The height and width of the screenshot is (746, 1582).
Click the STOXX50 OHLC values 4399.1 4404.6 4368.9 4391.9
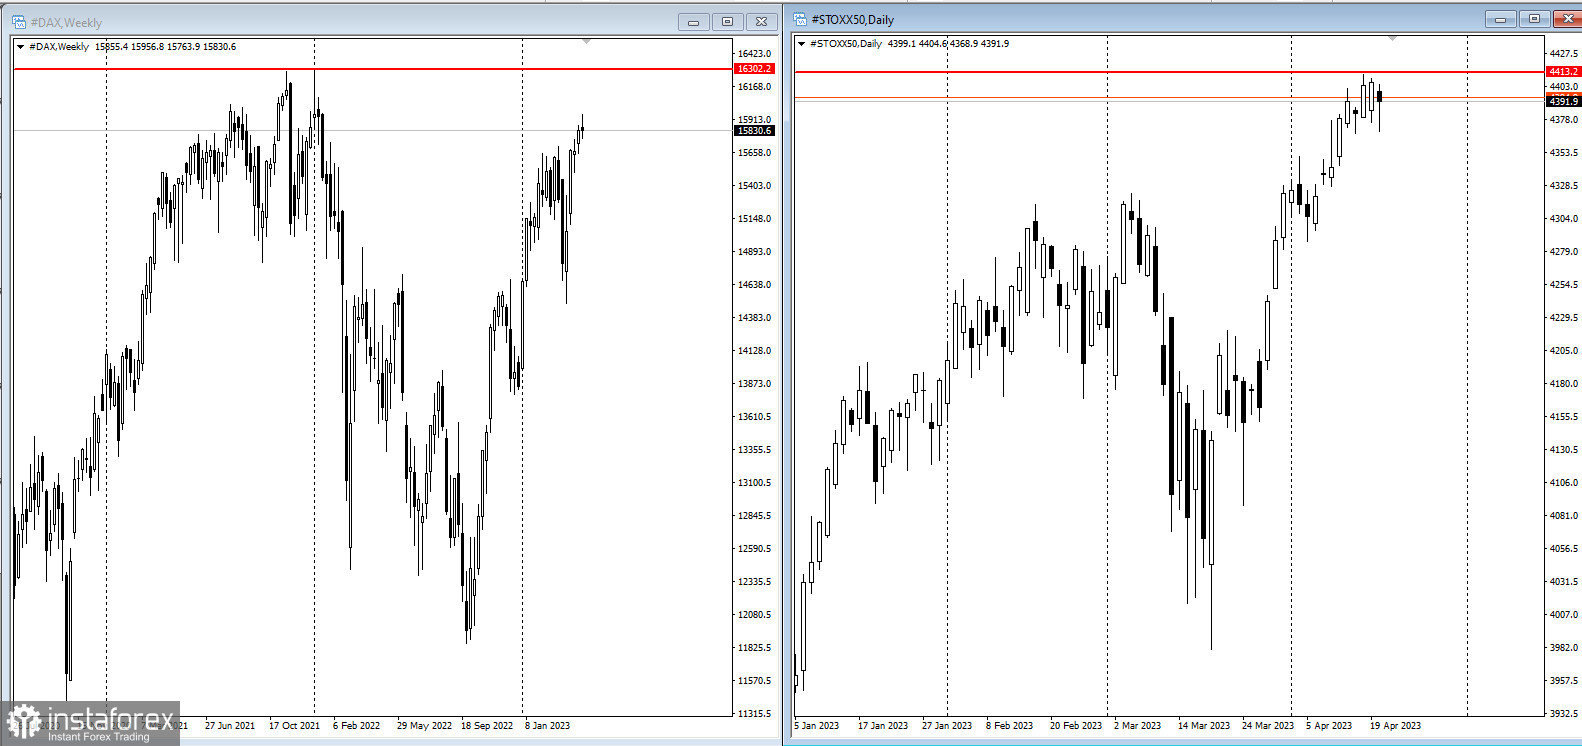tap(948, 44)
